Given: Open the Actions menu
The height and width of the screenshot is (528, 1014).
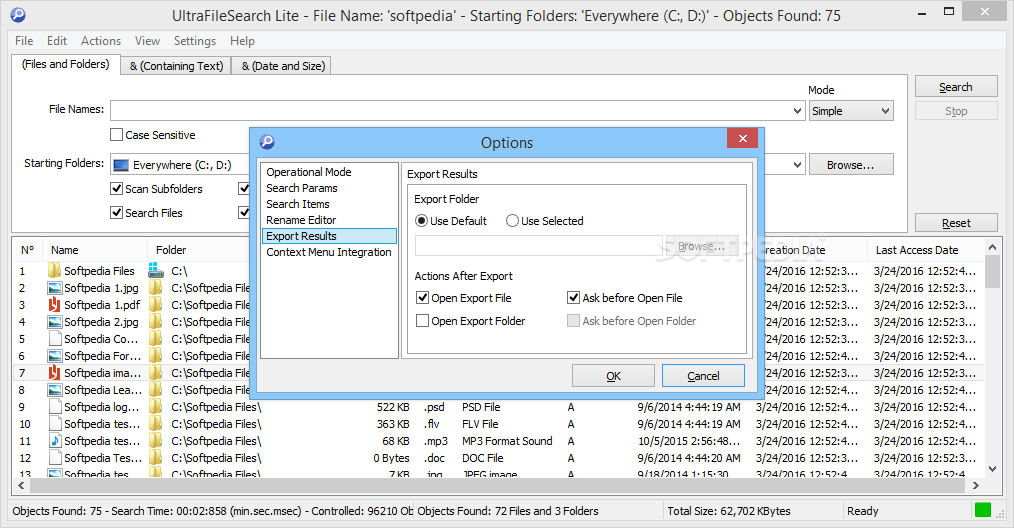Looking at the screenshot, I should (101, 41).
